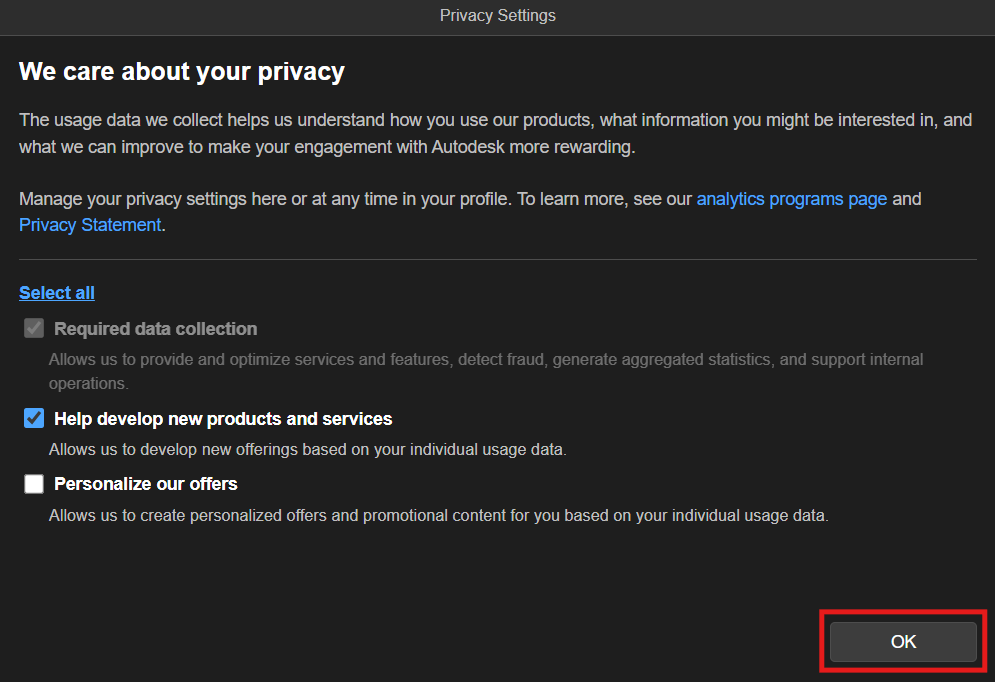Click the 'Required data collection' label text
The height and width of the screenshot is (682, 995).
(155, 329)
